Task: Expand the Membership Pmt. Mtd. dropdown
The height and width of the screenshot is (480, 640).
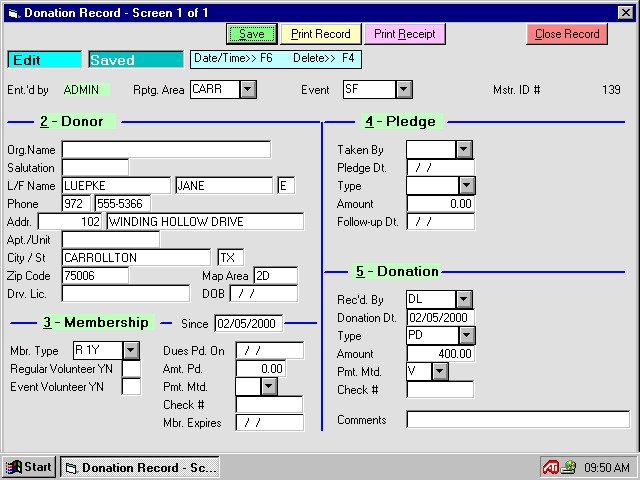Action: [x=269, y=387]
